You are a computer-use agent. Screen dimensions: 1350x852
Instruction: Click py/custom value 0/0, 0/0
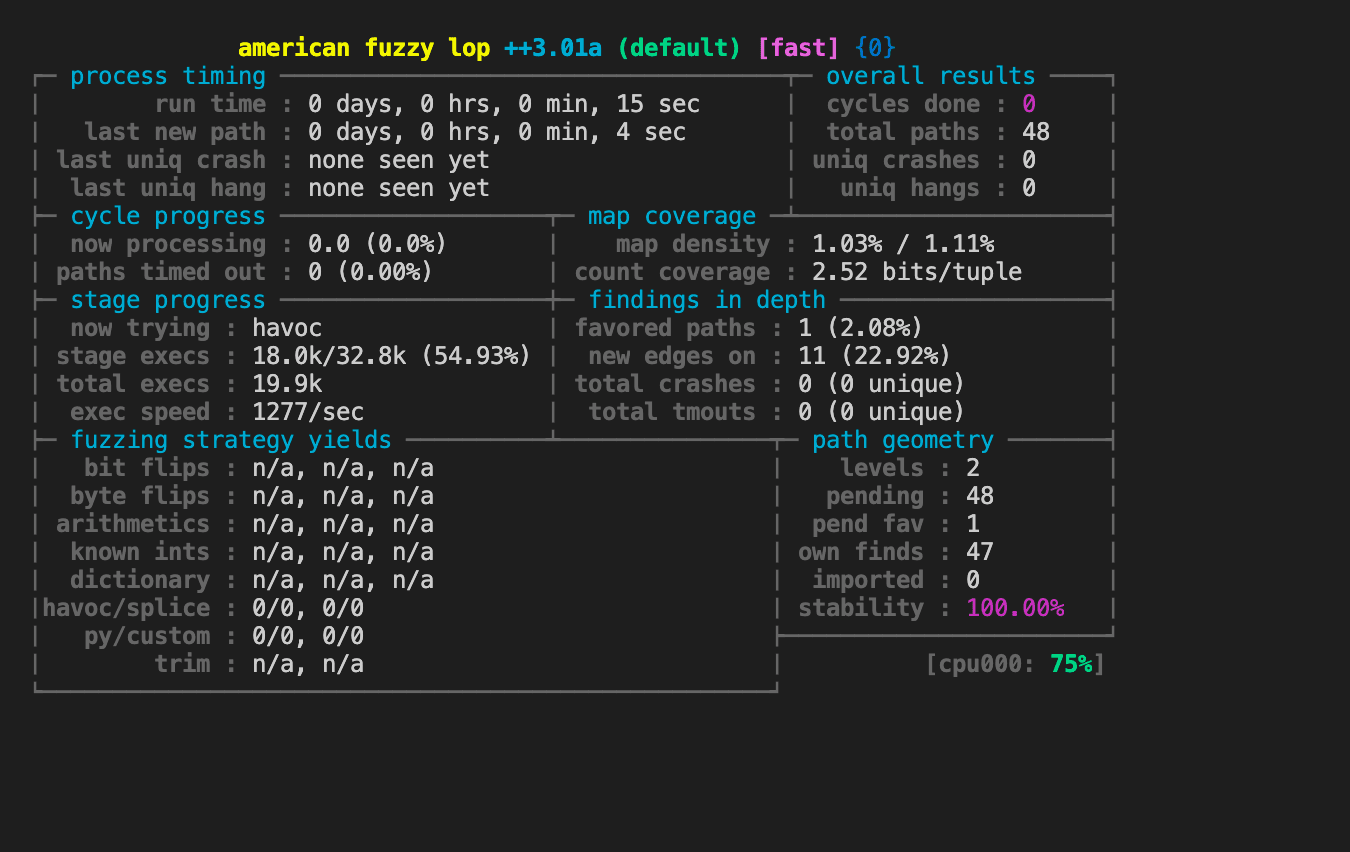tap(308, 636)
